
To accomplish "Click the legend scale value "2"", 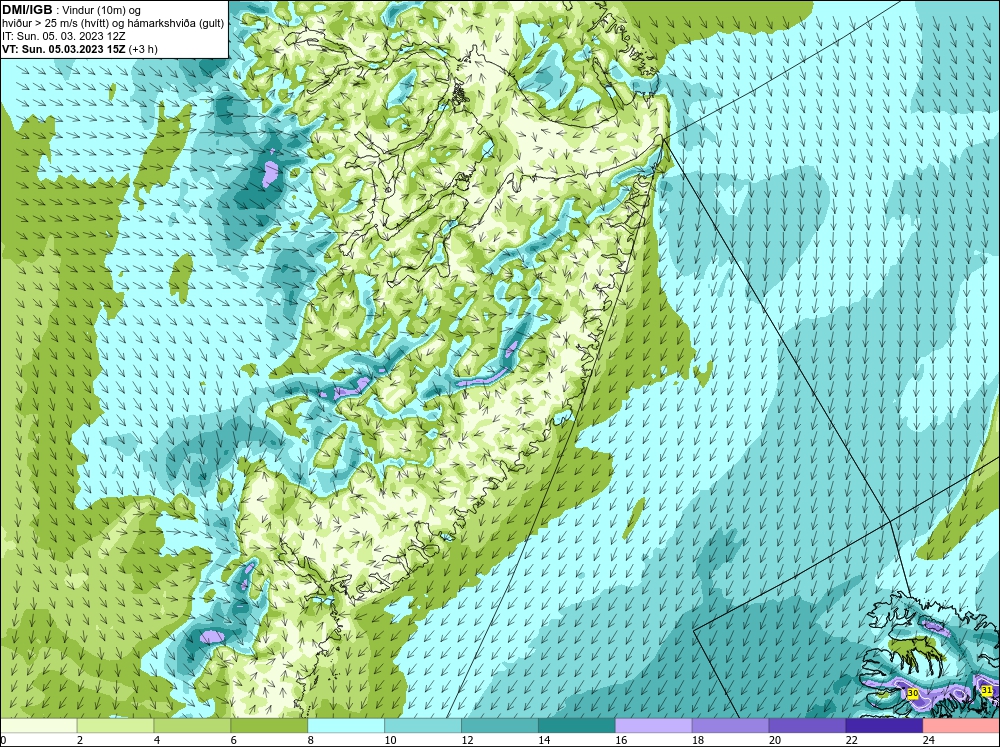I will point(80,740).
